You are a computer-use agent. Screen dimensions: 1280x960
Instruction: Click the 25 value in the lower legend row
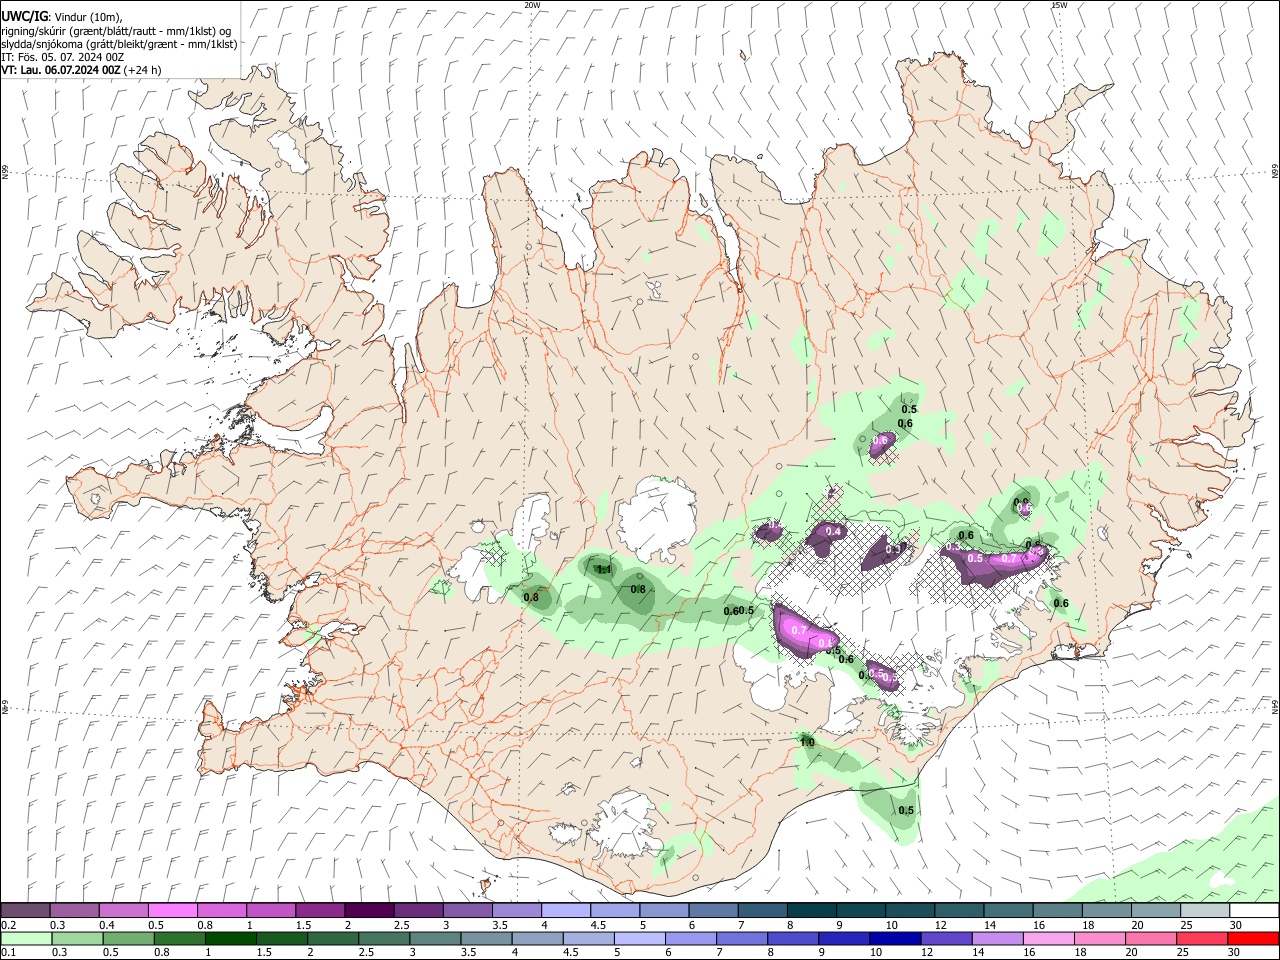[x=1182, y=953]
